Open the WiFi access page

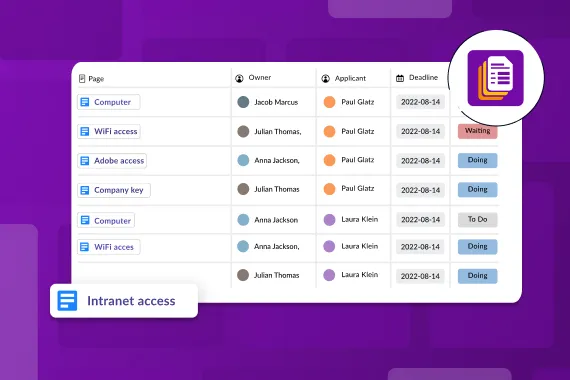pos(109,131)
